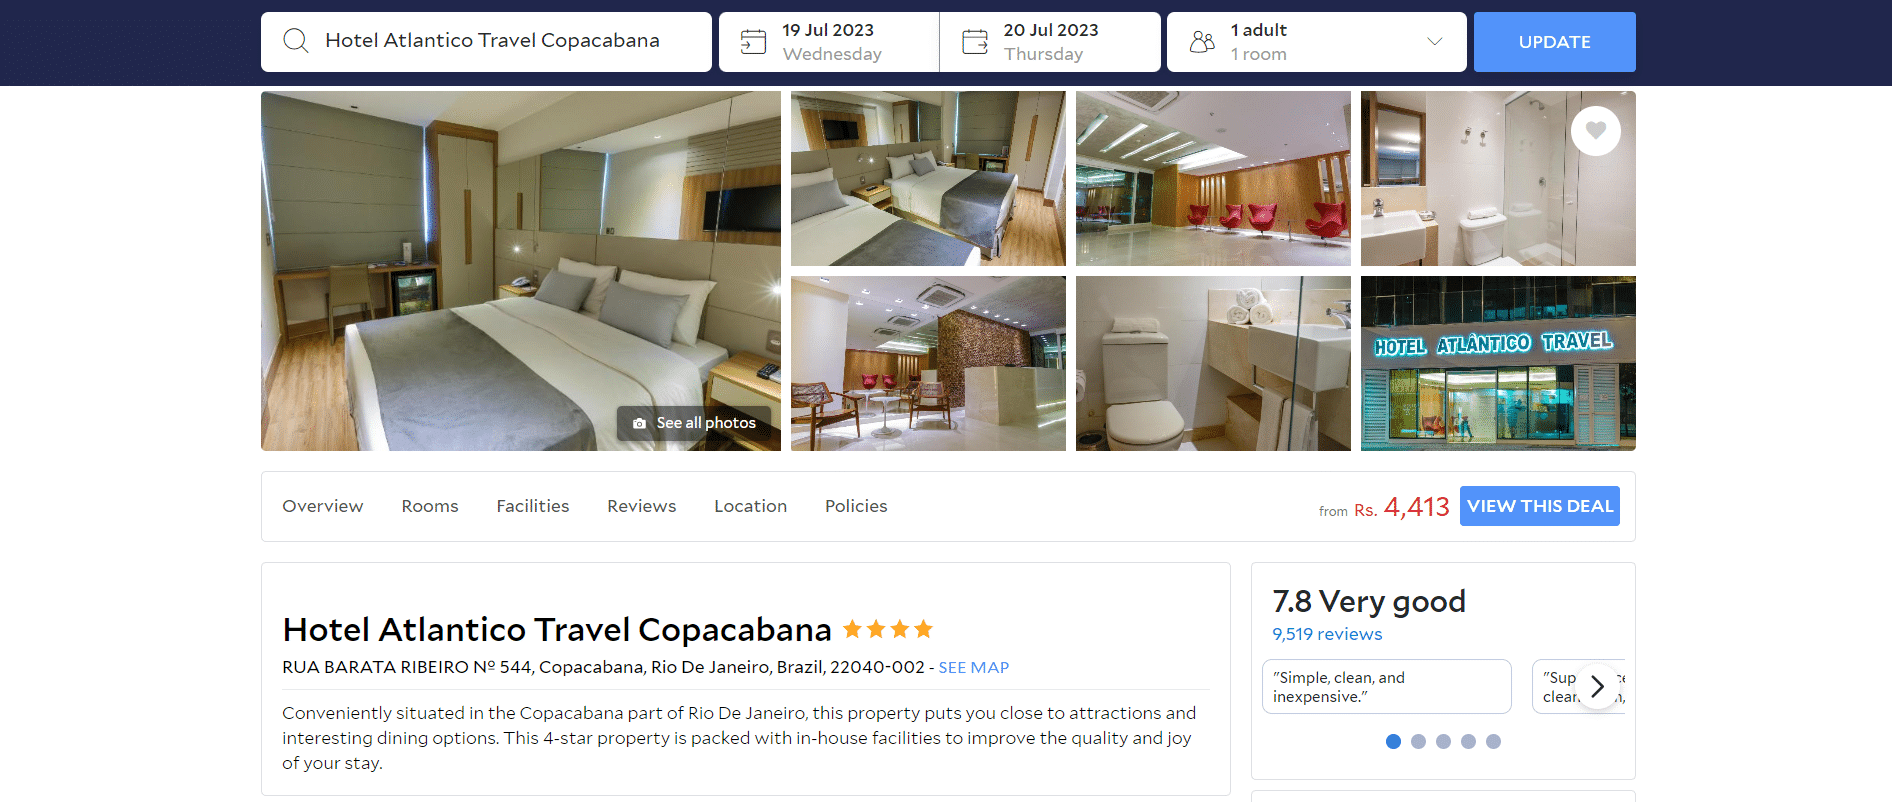Open the check-in calendar icon
Screen dimensions: 1892x802
tap(753, 41)
